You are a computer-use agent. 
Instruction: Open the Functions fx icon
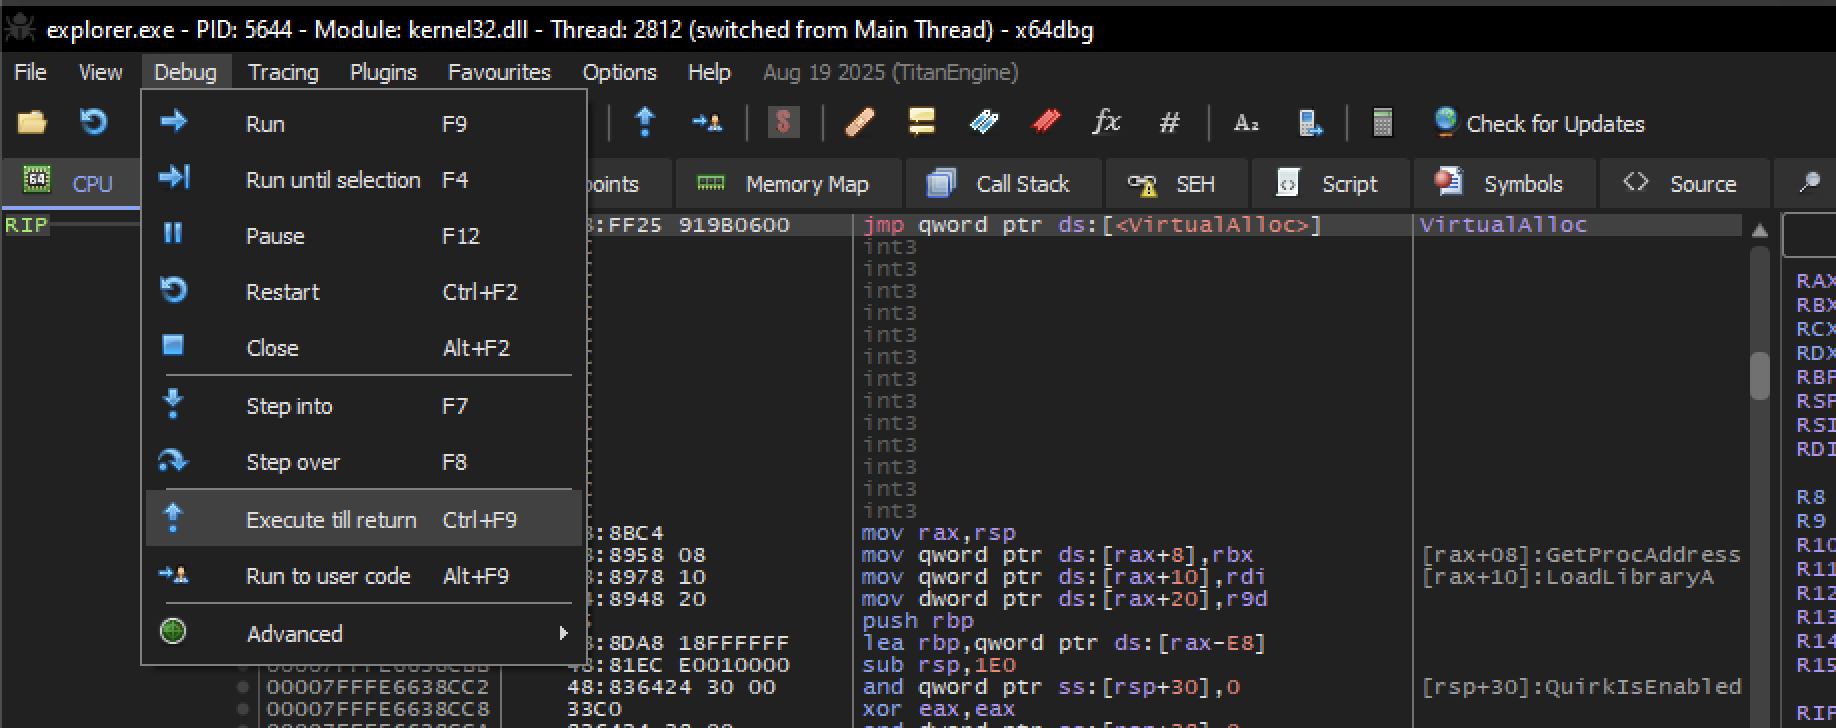click(1106, 122)
